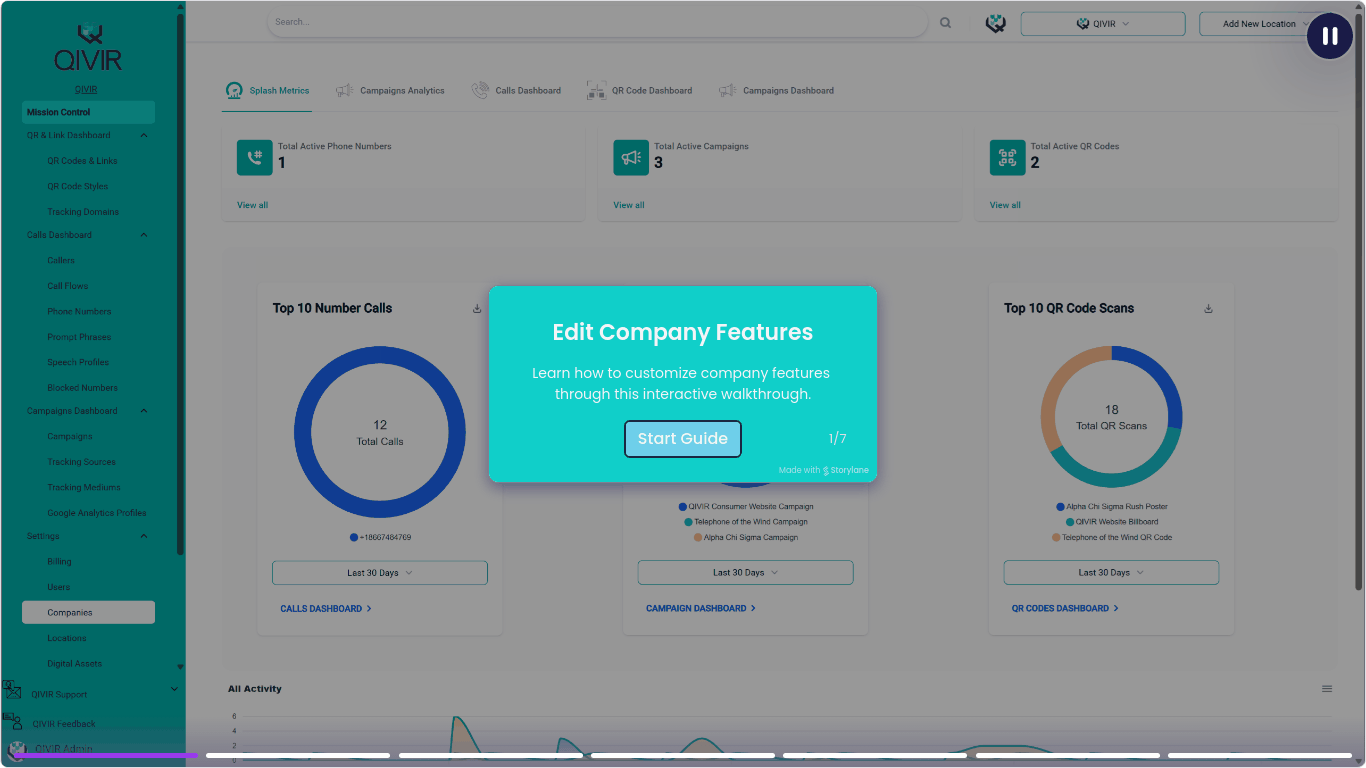Open Prompt Phrases in the sidebar
This screenshot has height=768, width=1366.
coord(79,338)
